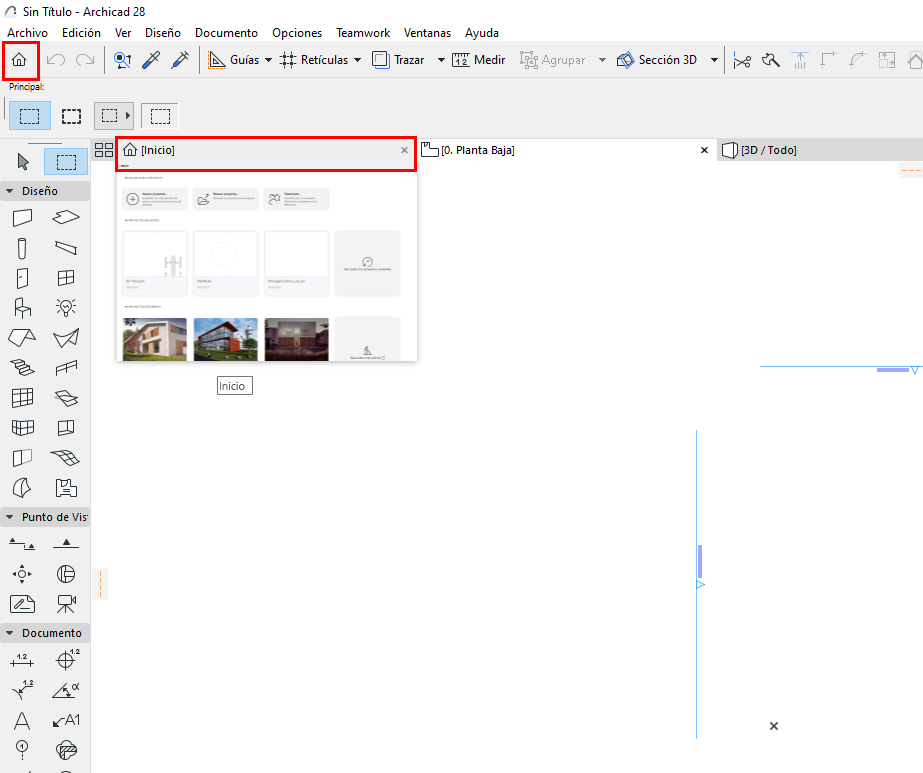Open the Sin Título recent project thumbnail
923x773 pixels.
pyautogui.click(x=155, y=263)
